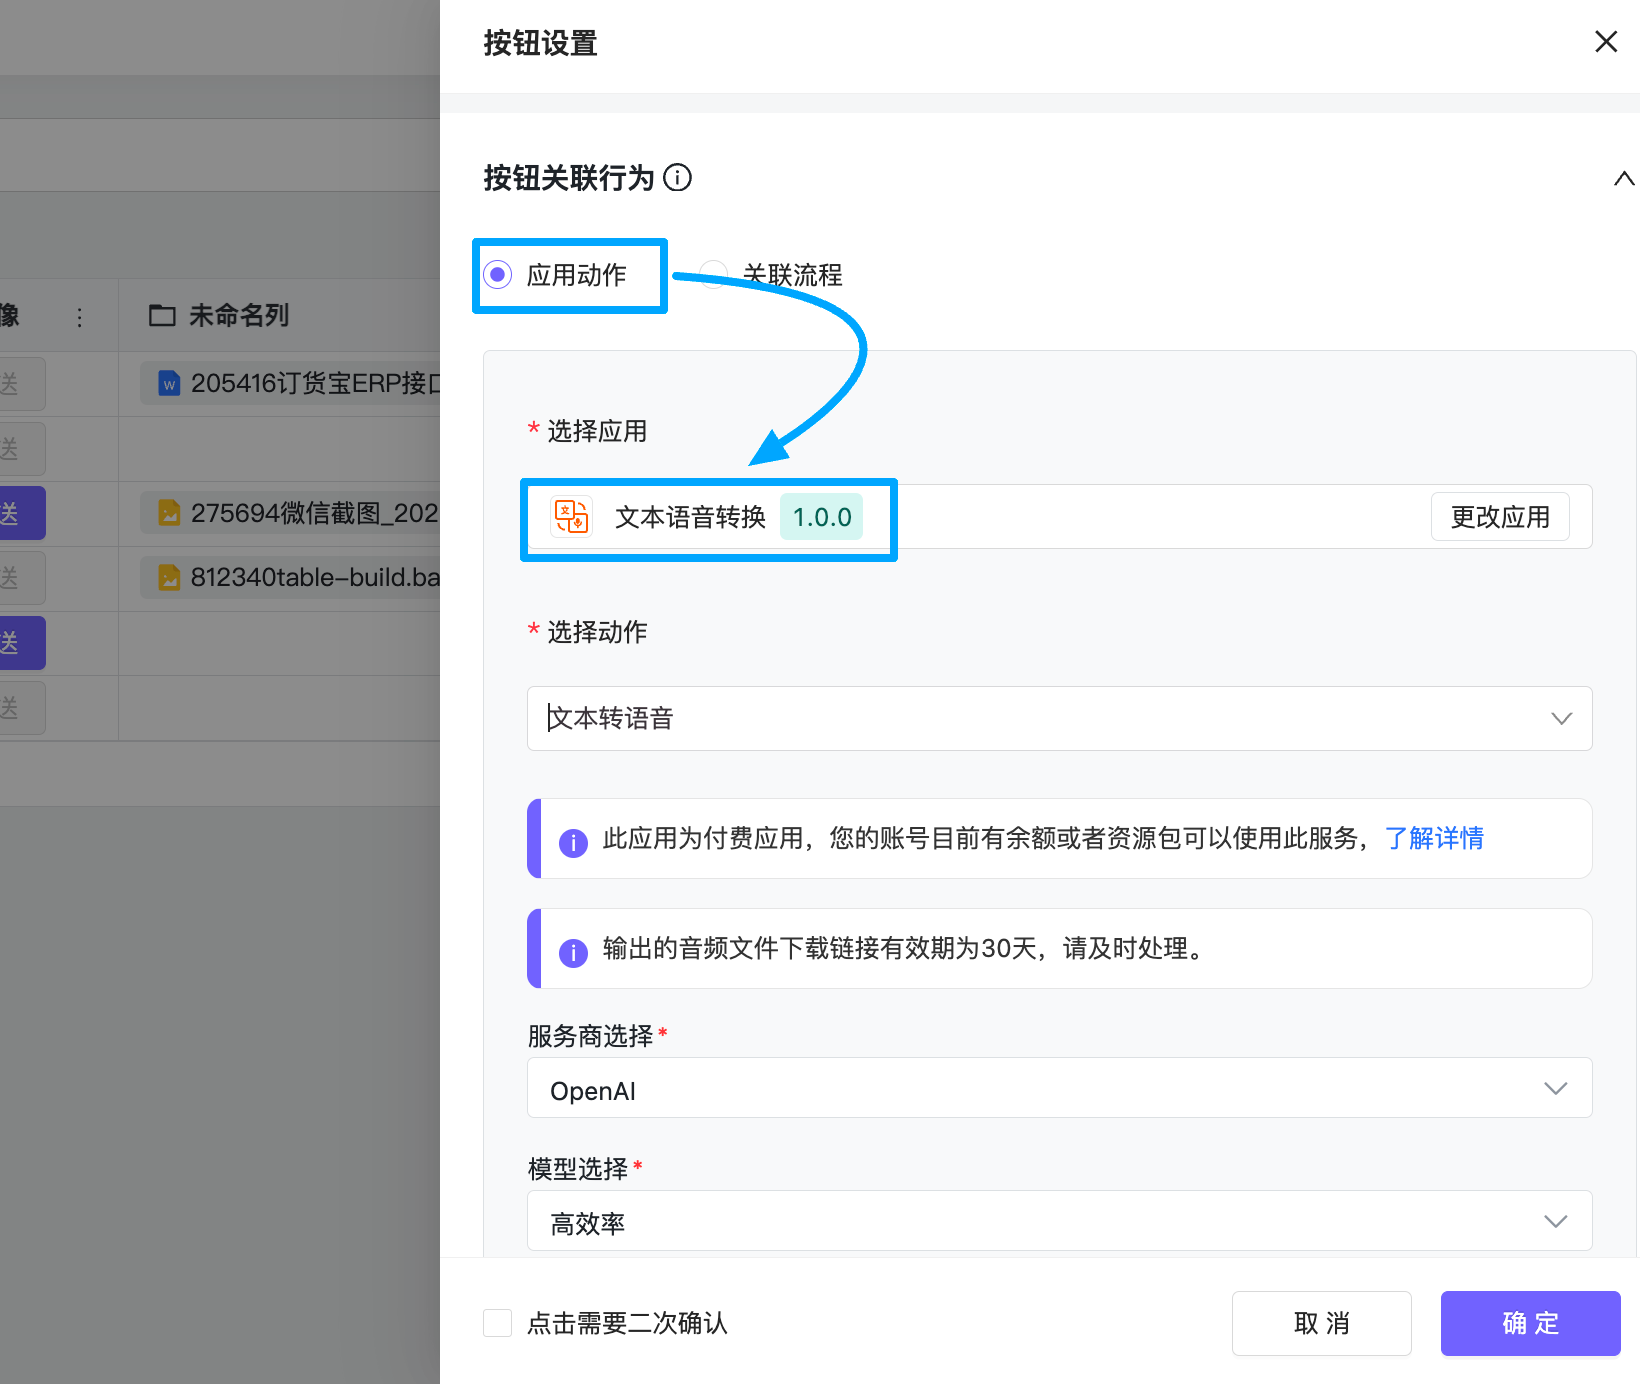
Task: Click the 文本语音转换 app icon
Action: [x=572, y=517]
